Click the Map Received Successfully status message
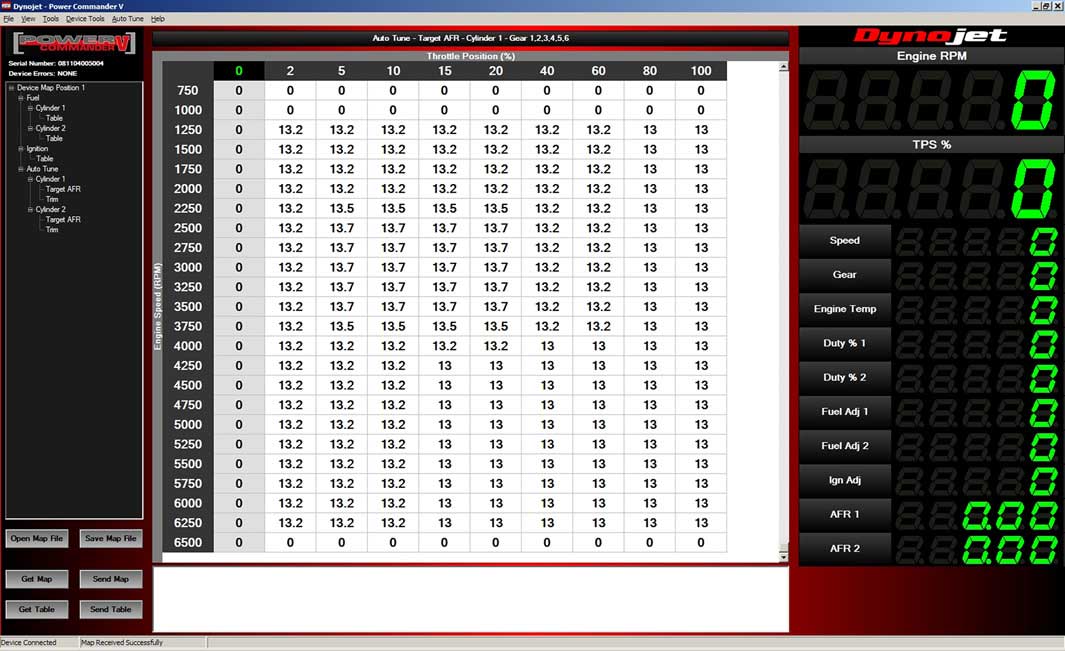The height and width of the screenshot is (651, 1065). click(x=122, y=643)
